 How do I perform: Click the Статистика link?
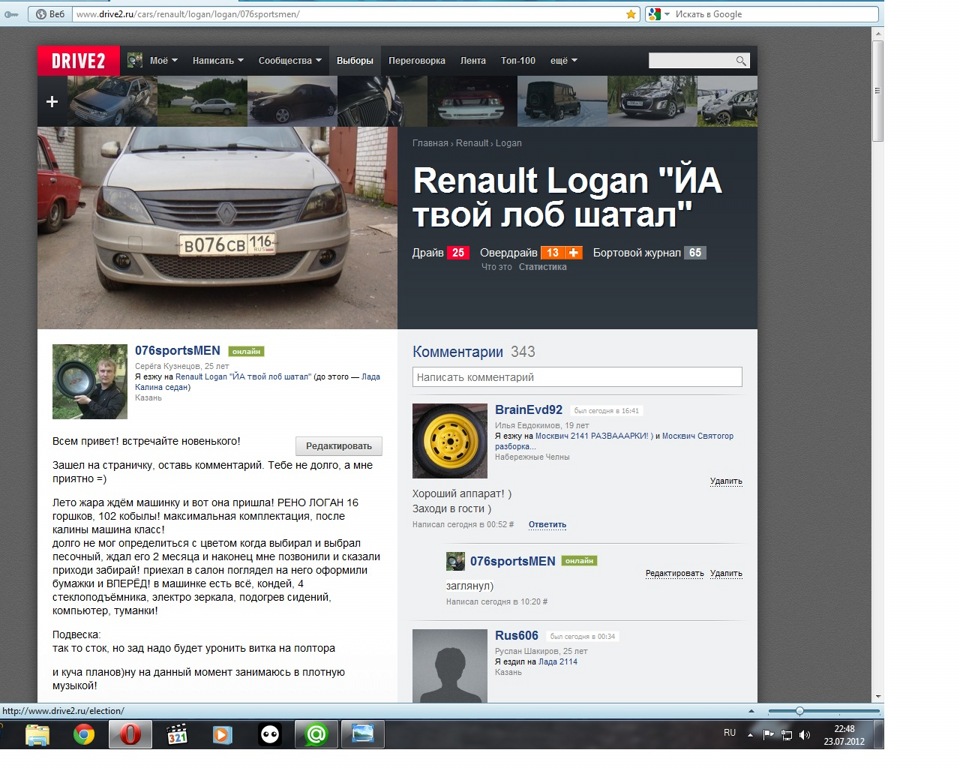(x=542, y=267)
